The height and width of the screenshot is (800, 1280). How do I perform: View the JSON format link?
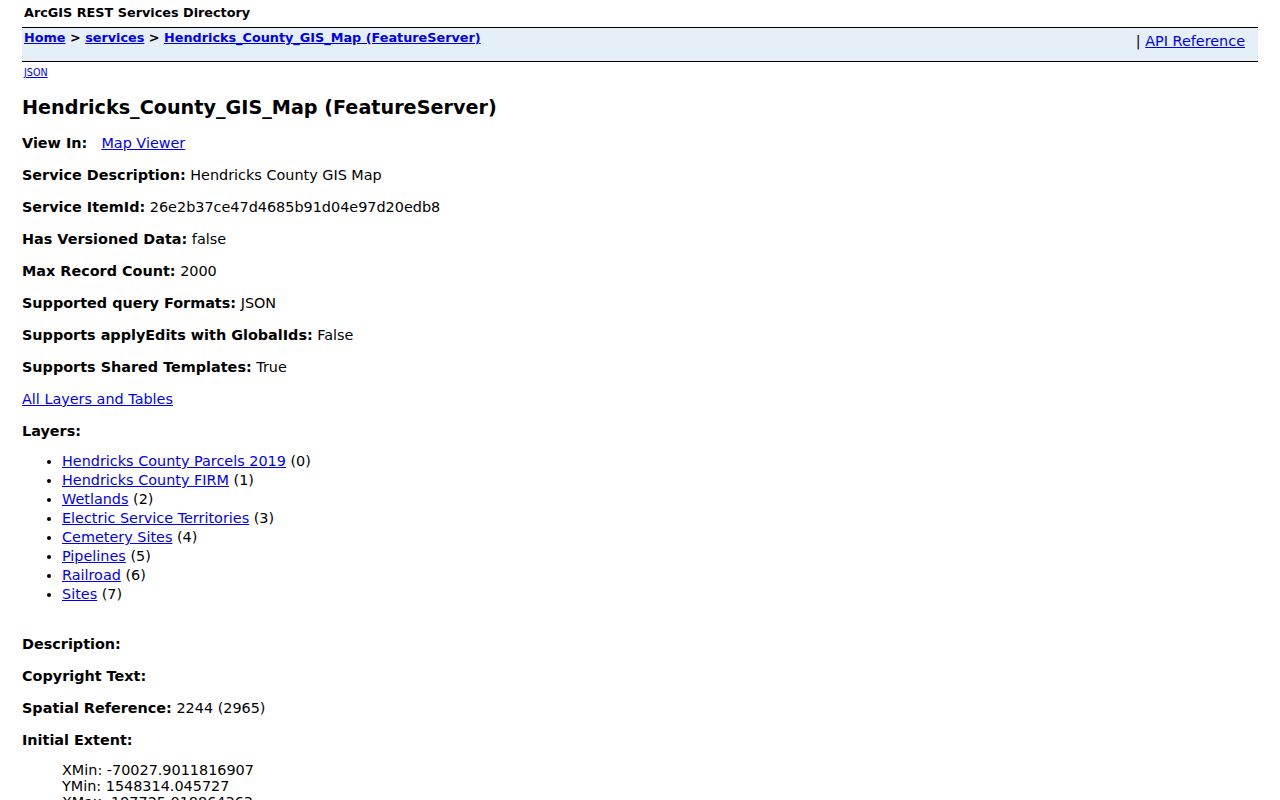pos(35,72)
